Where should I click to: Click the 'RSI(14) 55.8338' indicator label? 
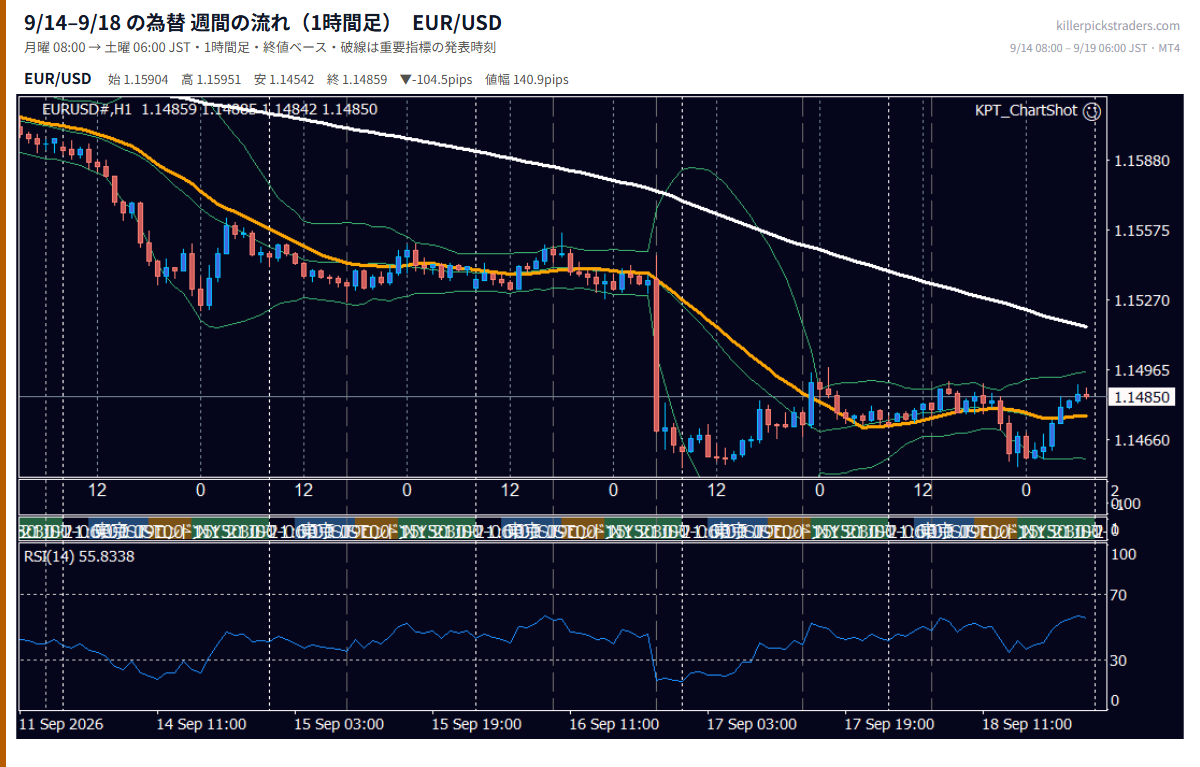pyautogui.click(x=79, y=556)
